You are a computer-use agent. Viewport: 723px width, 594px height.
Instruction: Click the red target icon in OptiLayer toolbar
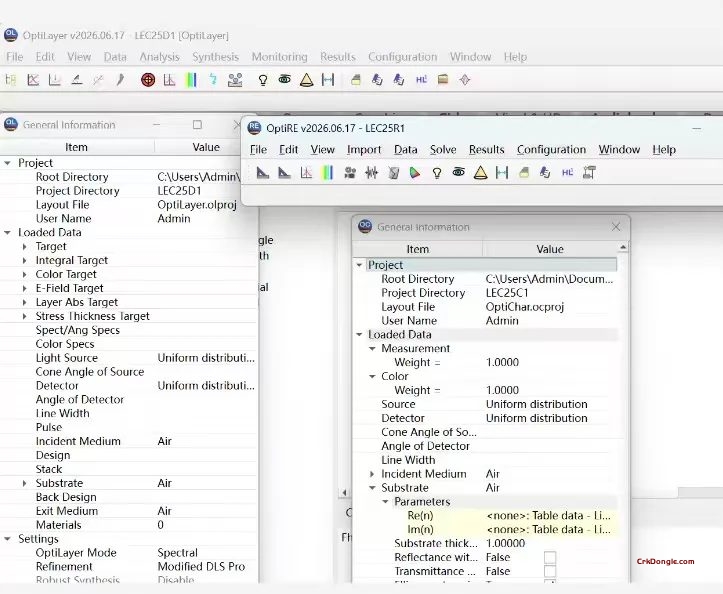[x=148, y=80]
